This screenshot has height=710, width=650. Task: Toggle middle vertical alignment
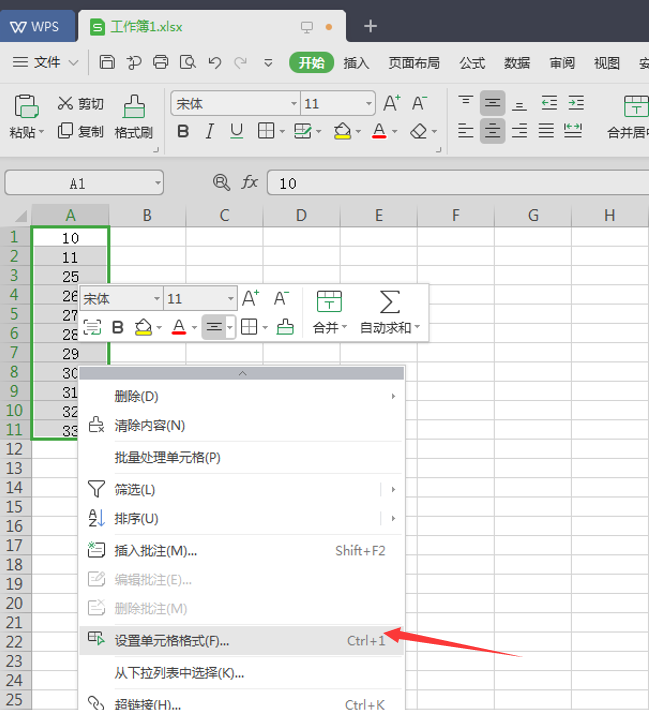click(x=492, y=103)
